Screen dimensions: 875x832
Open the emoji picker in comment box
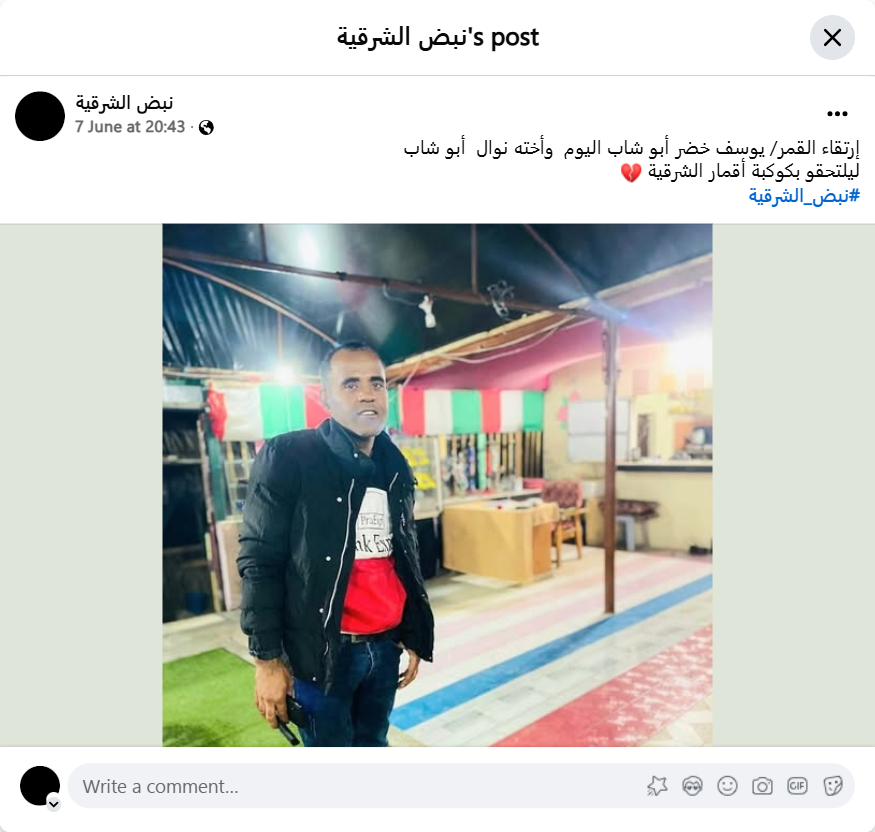727,786
